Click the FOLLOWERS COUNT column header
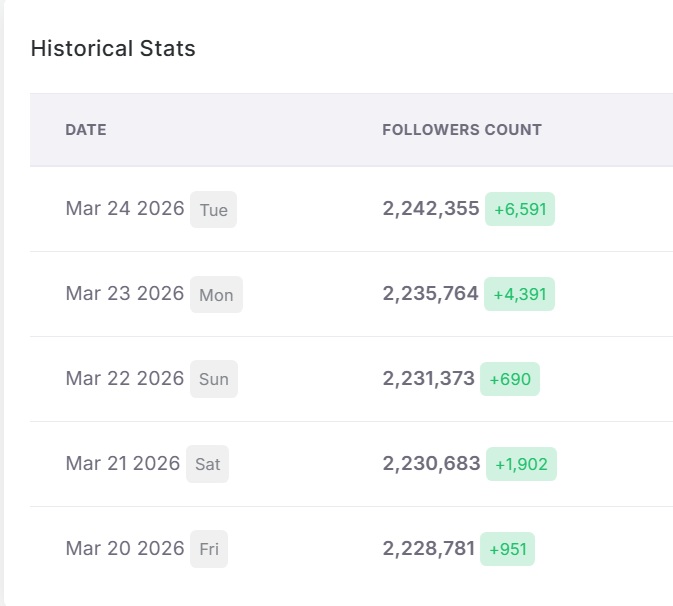 pyautogui.click(x=462, y=130)
